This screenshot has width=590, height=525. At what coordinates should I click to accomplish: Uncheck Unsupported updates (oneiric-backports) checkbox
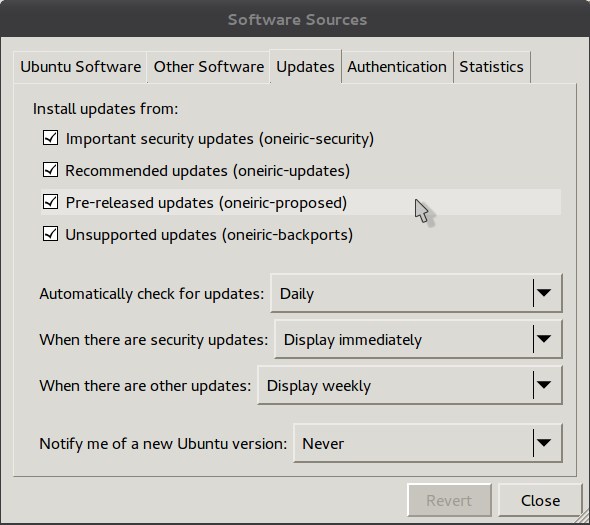click(x=50, y=234)
